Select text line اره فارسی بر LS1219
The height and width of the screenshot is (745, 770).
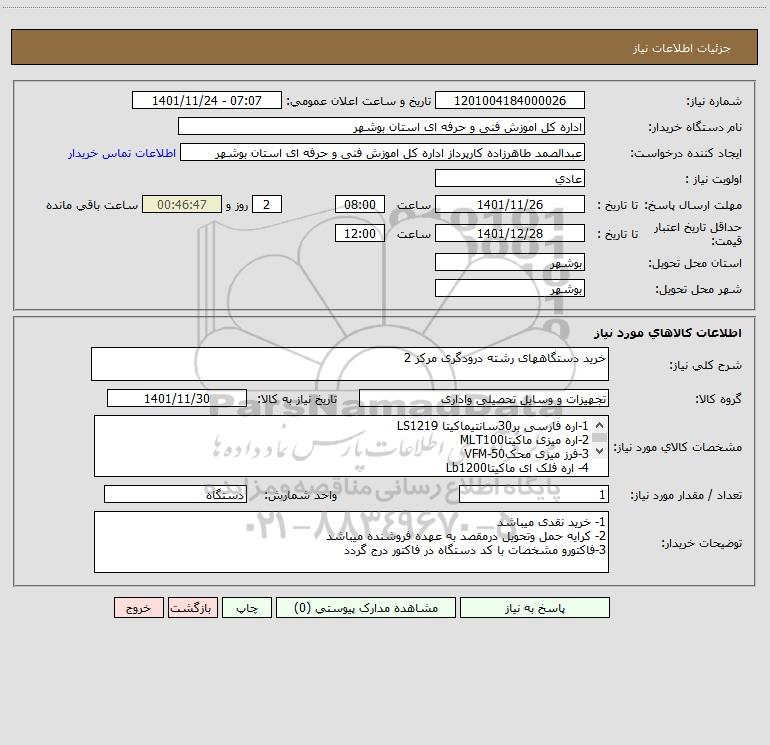pyautogui.click(x=493, y=425)
